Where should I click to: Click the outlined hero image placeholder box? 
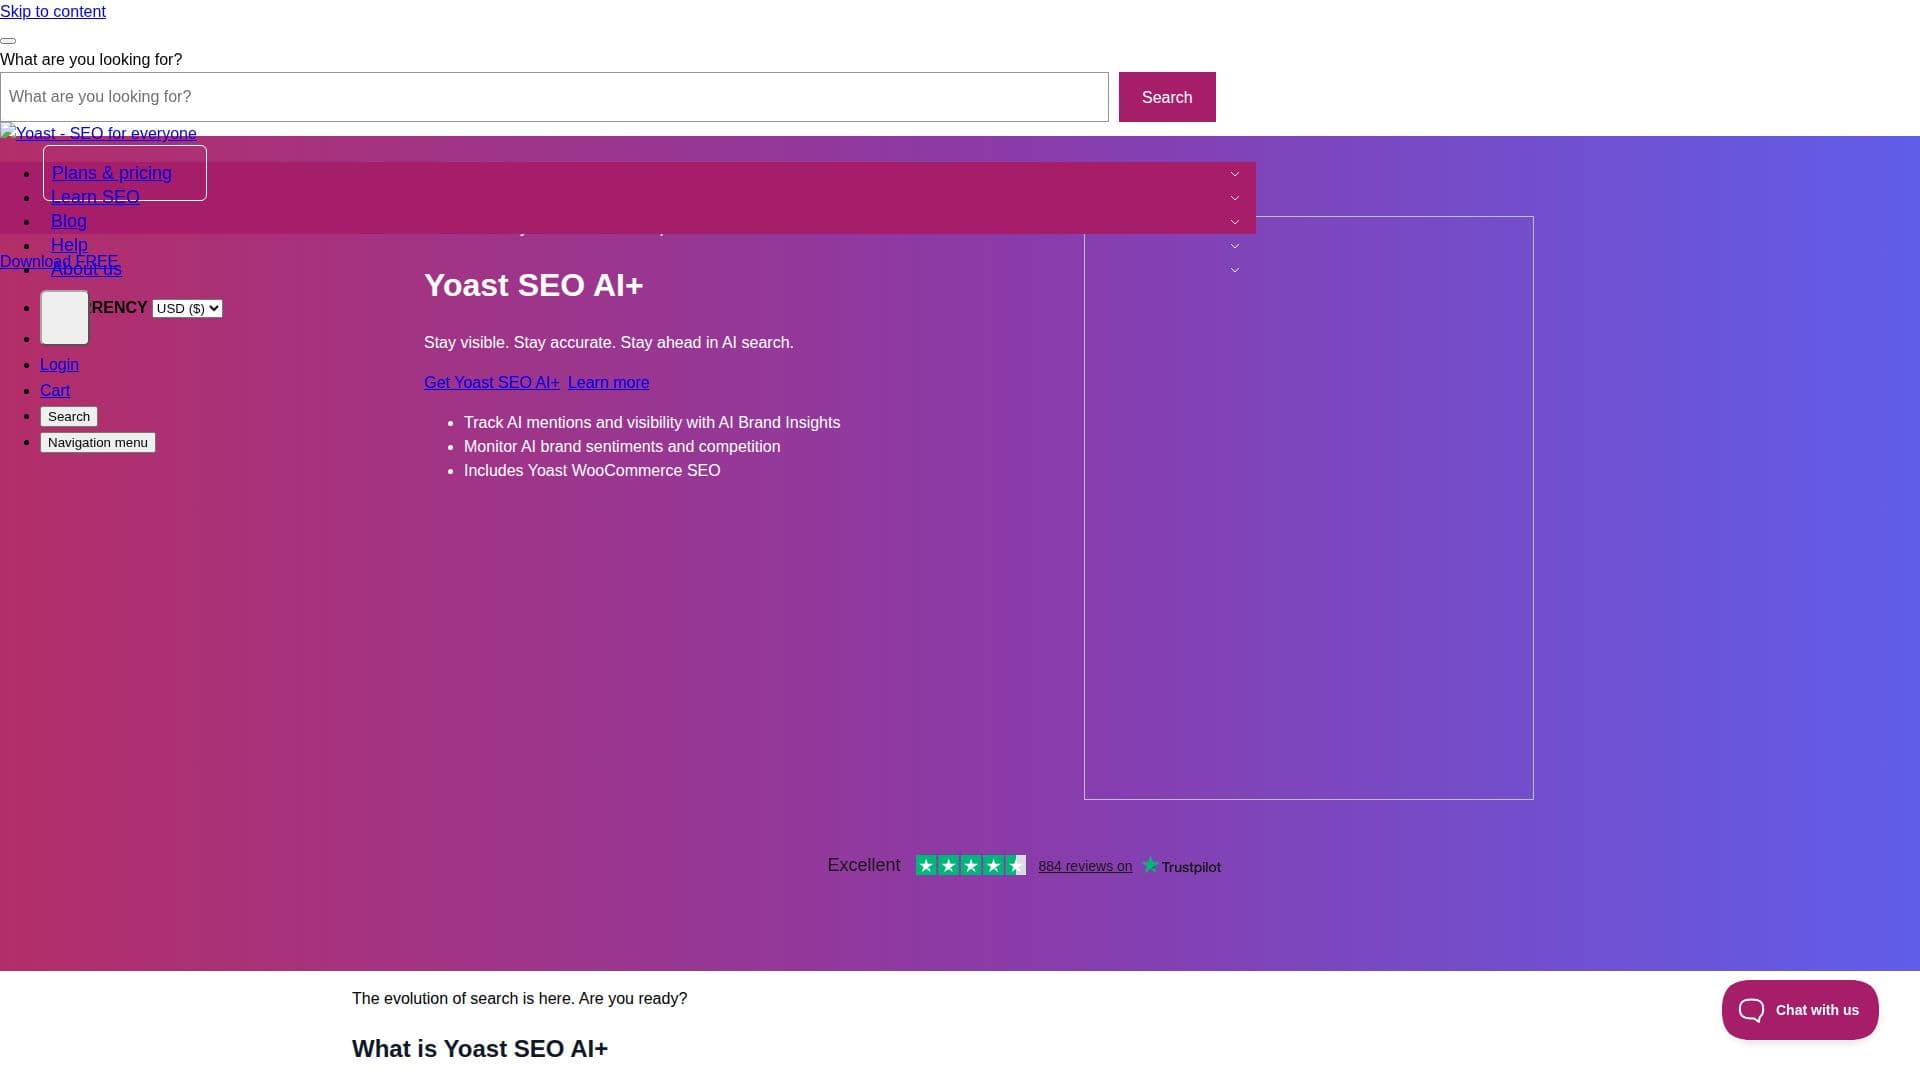click(x=1309, y=508)
